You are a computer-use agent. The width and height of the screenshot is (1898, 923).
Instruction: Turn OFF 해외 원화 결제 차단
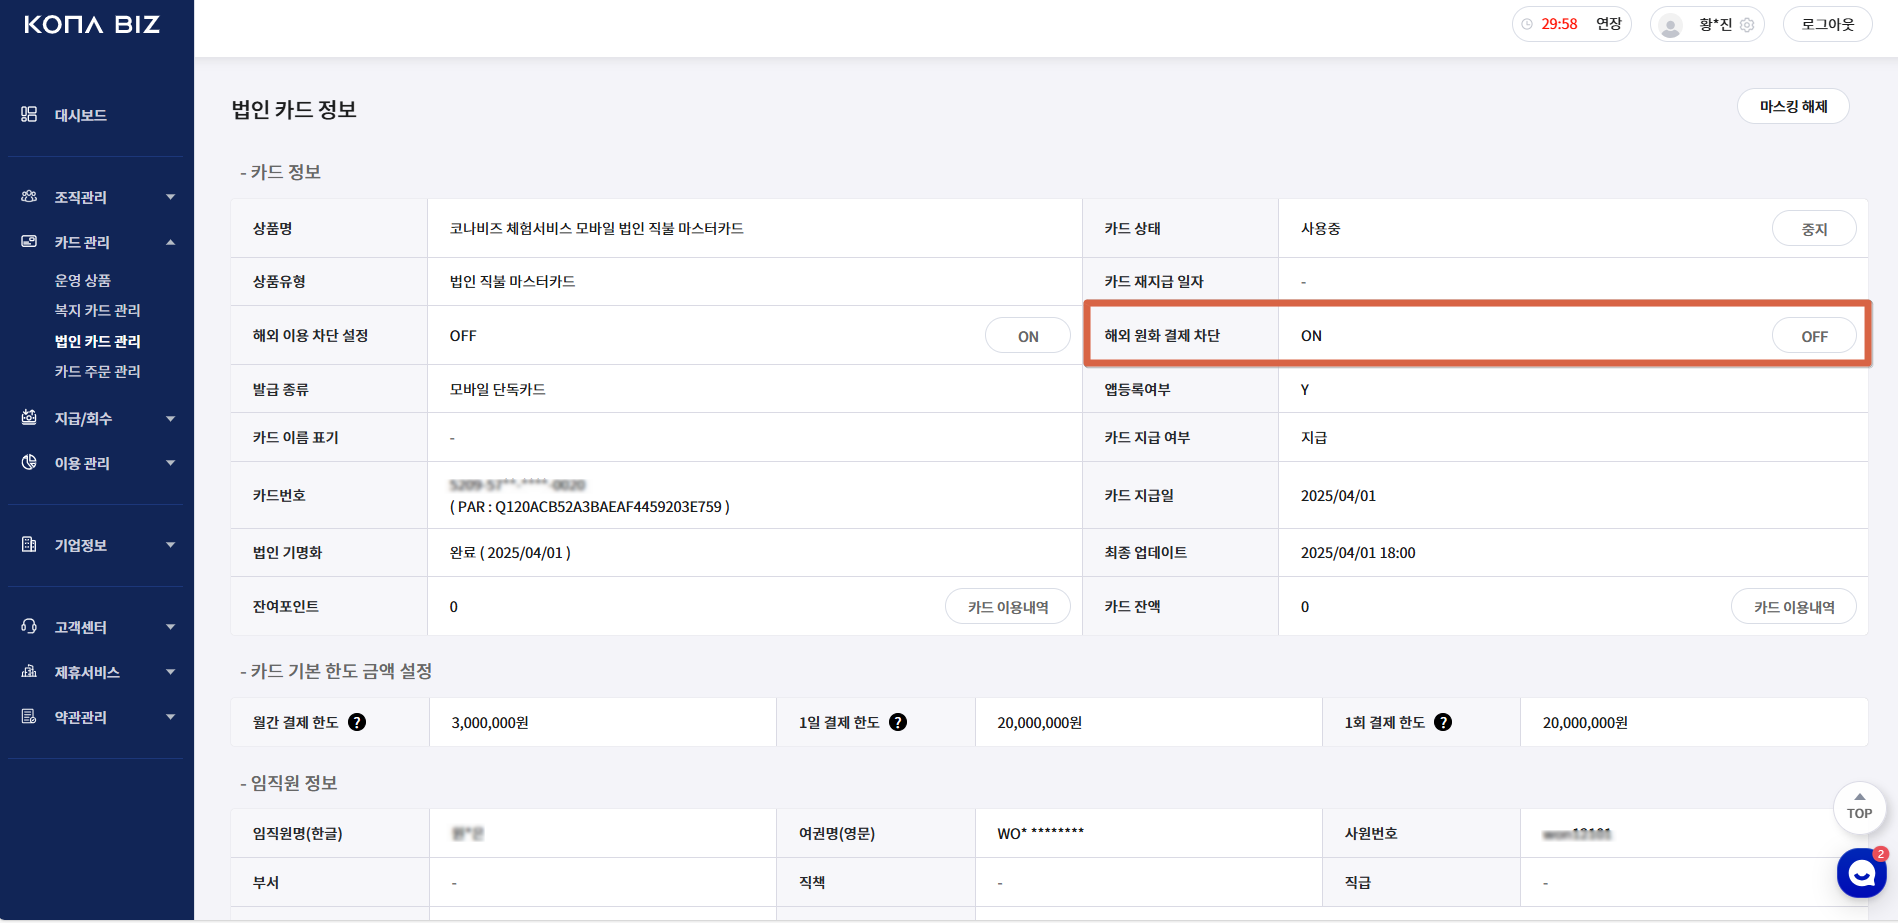[x=1814, y=336]
